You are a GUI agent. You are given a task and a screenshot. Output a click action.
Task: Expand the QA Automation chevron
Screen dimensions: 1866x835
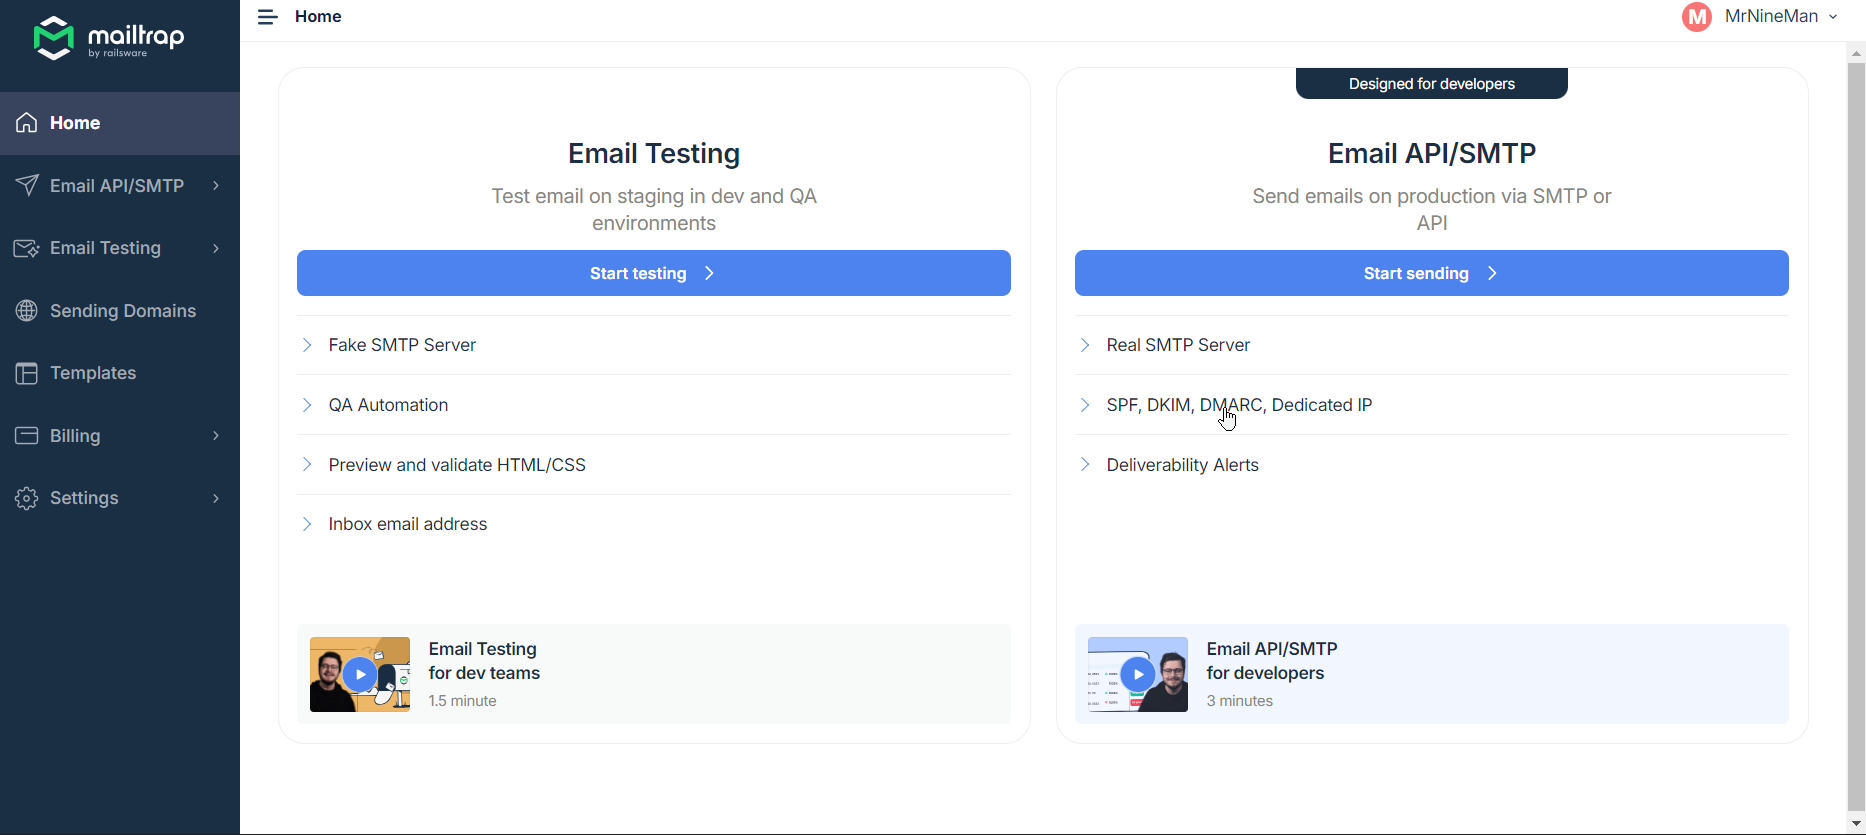307,405
